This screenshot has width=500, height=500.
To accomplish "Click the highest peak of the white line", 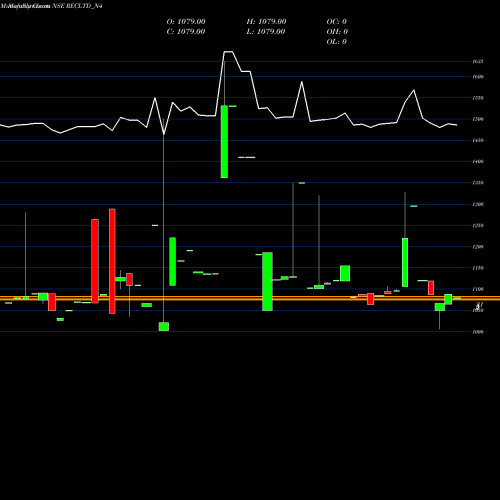I will [228, 52].
